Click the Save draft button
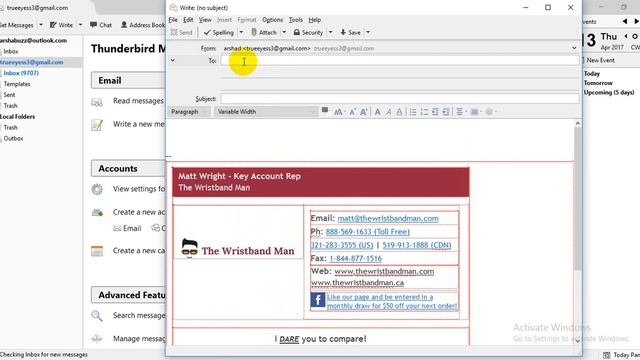The height and width of the screenshot is (360, 640). tap(350, 32)
